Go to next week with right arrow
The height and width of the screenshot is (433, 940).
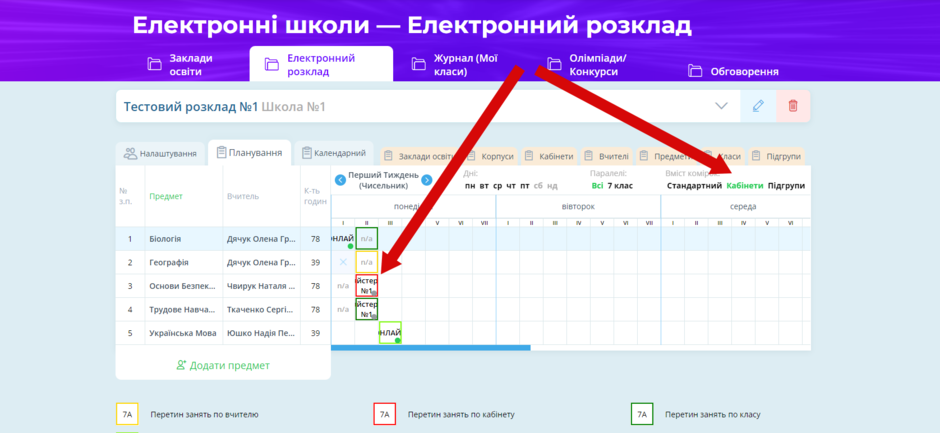[x=427, y=180]
